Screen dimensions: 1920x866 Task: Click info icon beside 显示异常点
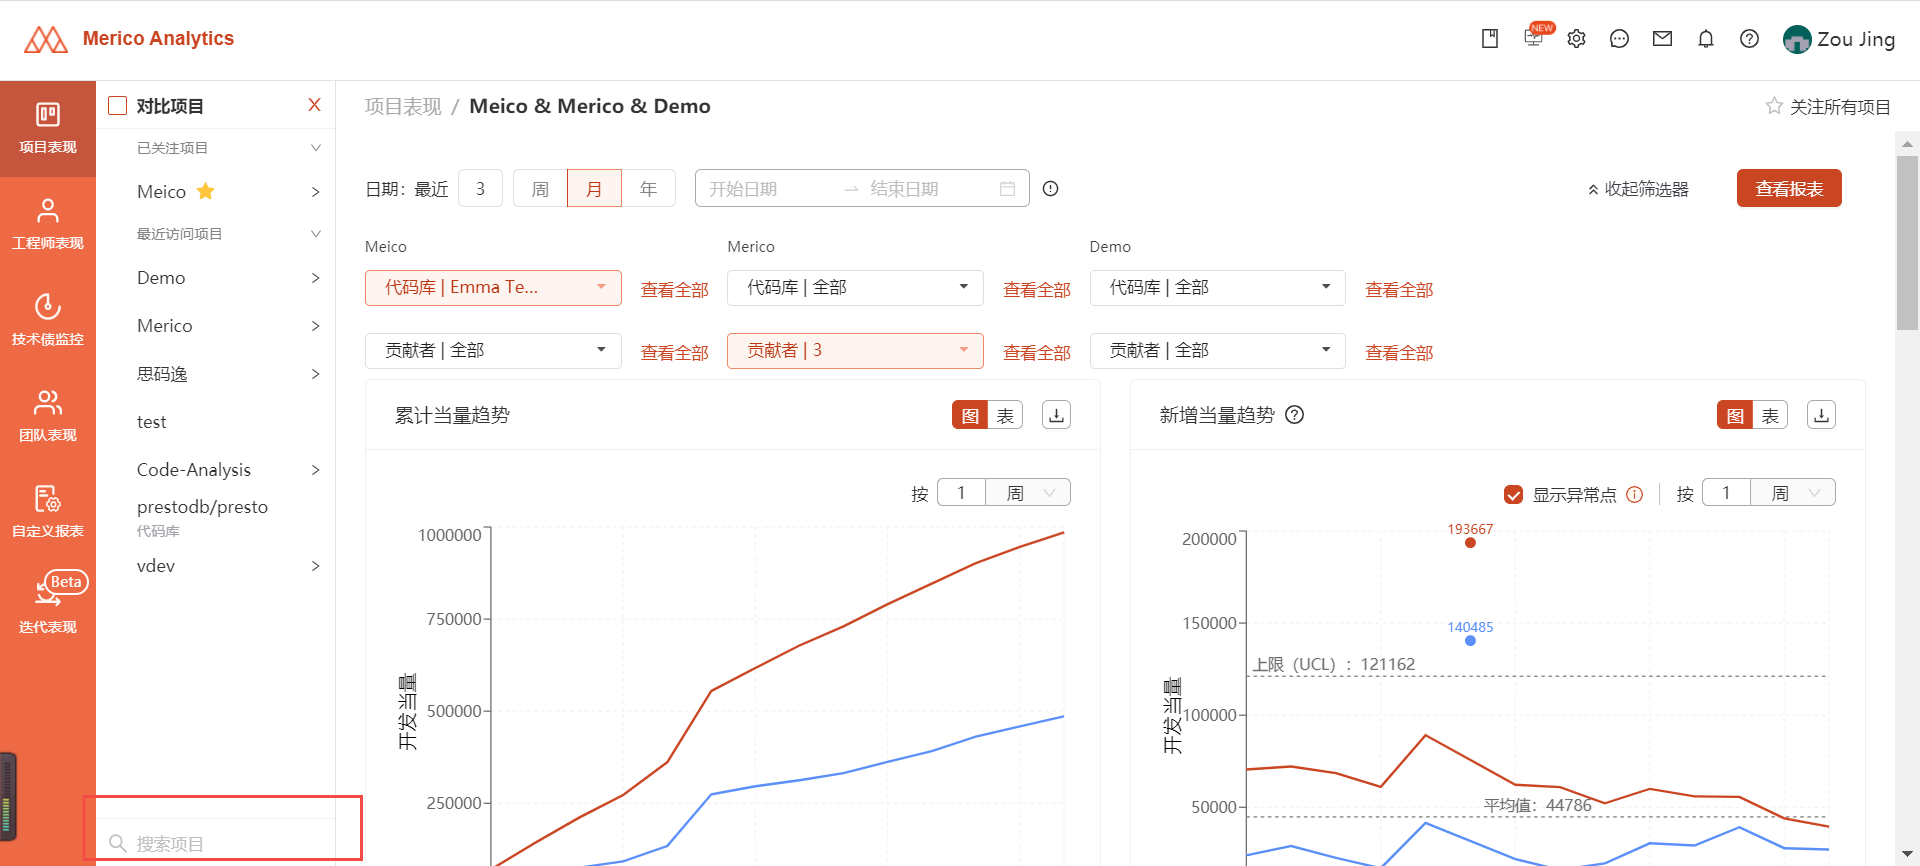click(x=1635, y=494)
